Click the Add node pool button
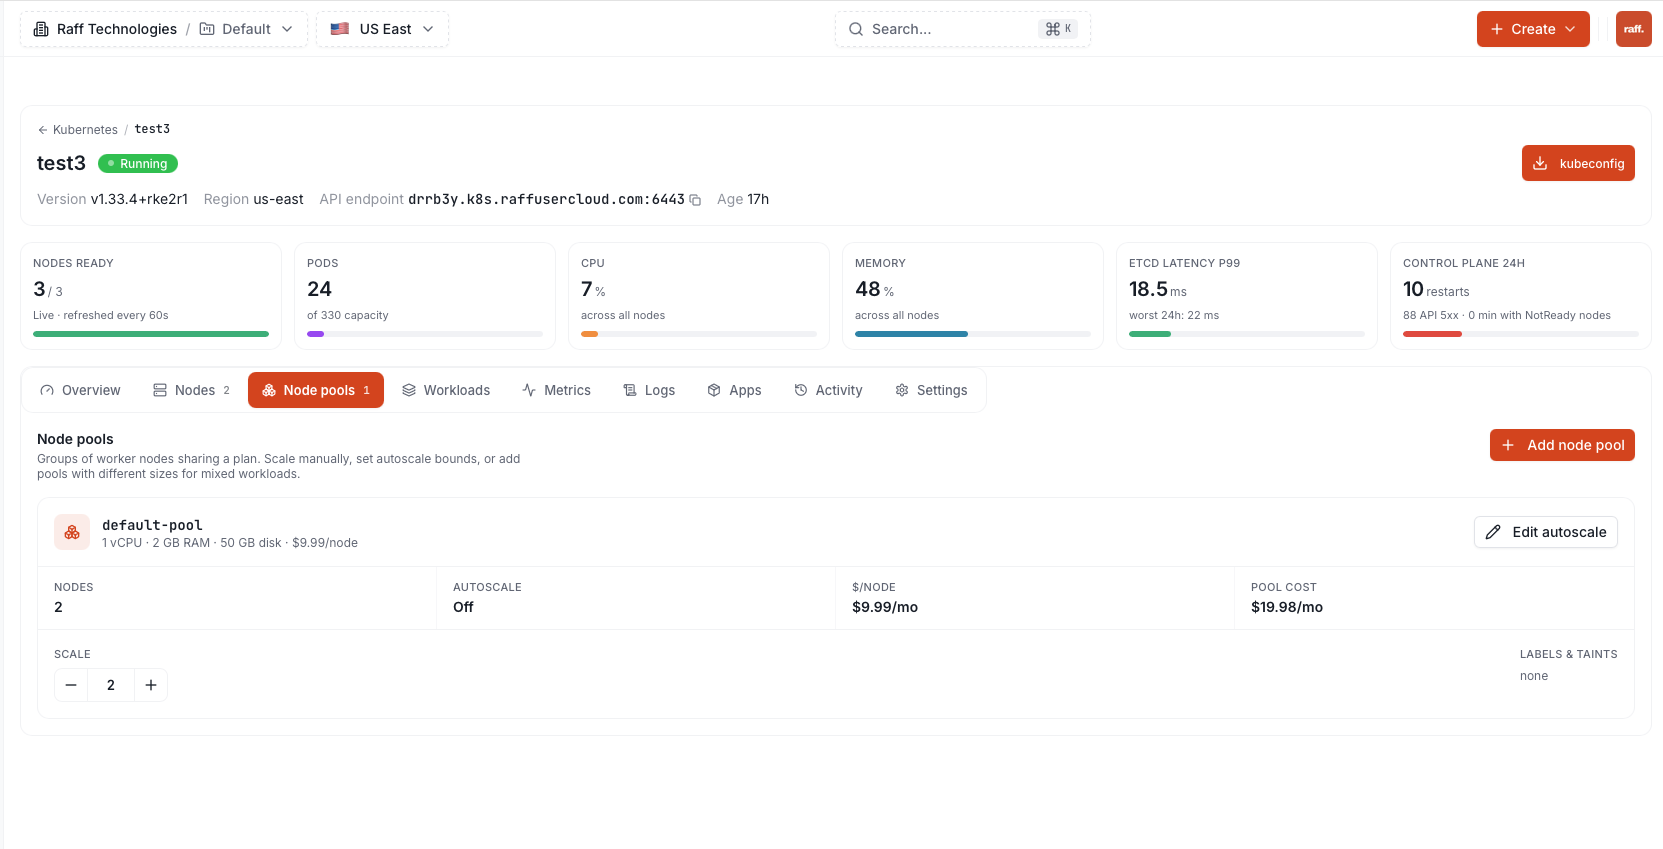This screenshot has height=849, width=1663. [1562, 445]
